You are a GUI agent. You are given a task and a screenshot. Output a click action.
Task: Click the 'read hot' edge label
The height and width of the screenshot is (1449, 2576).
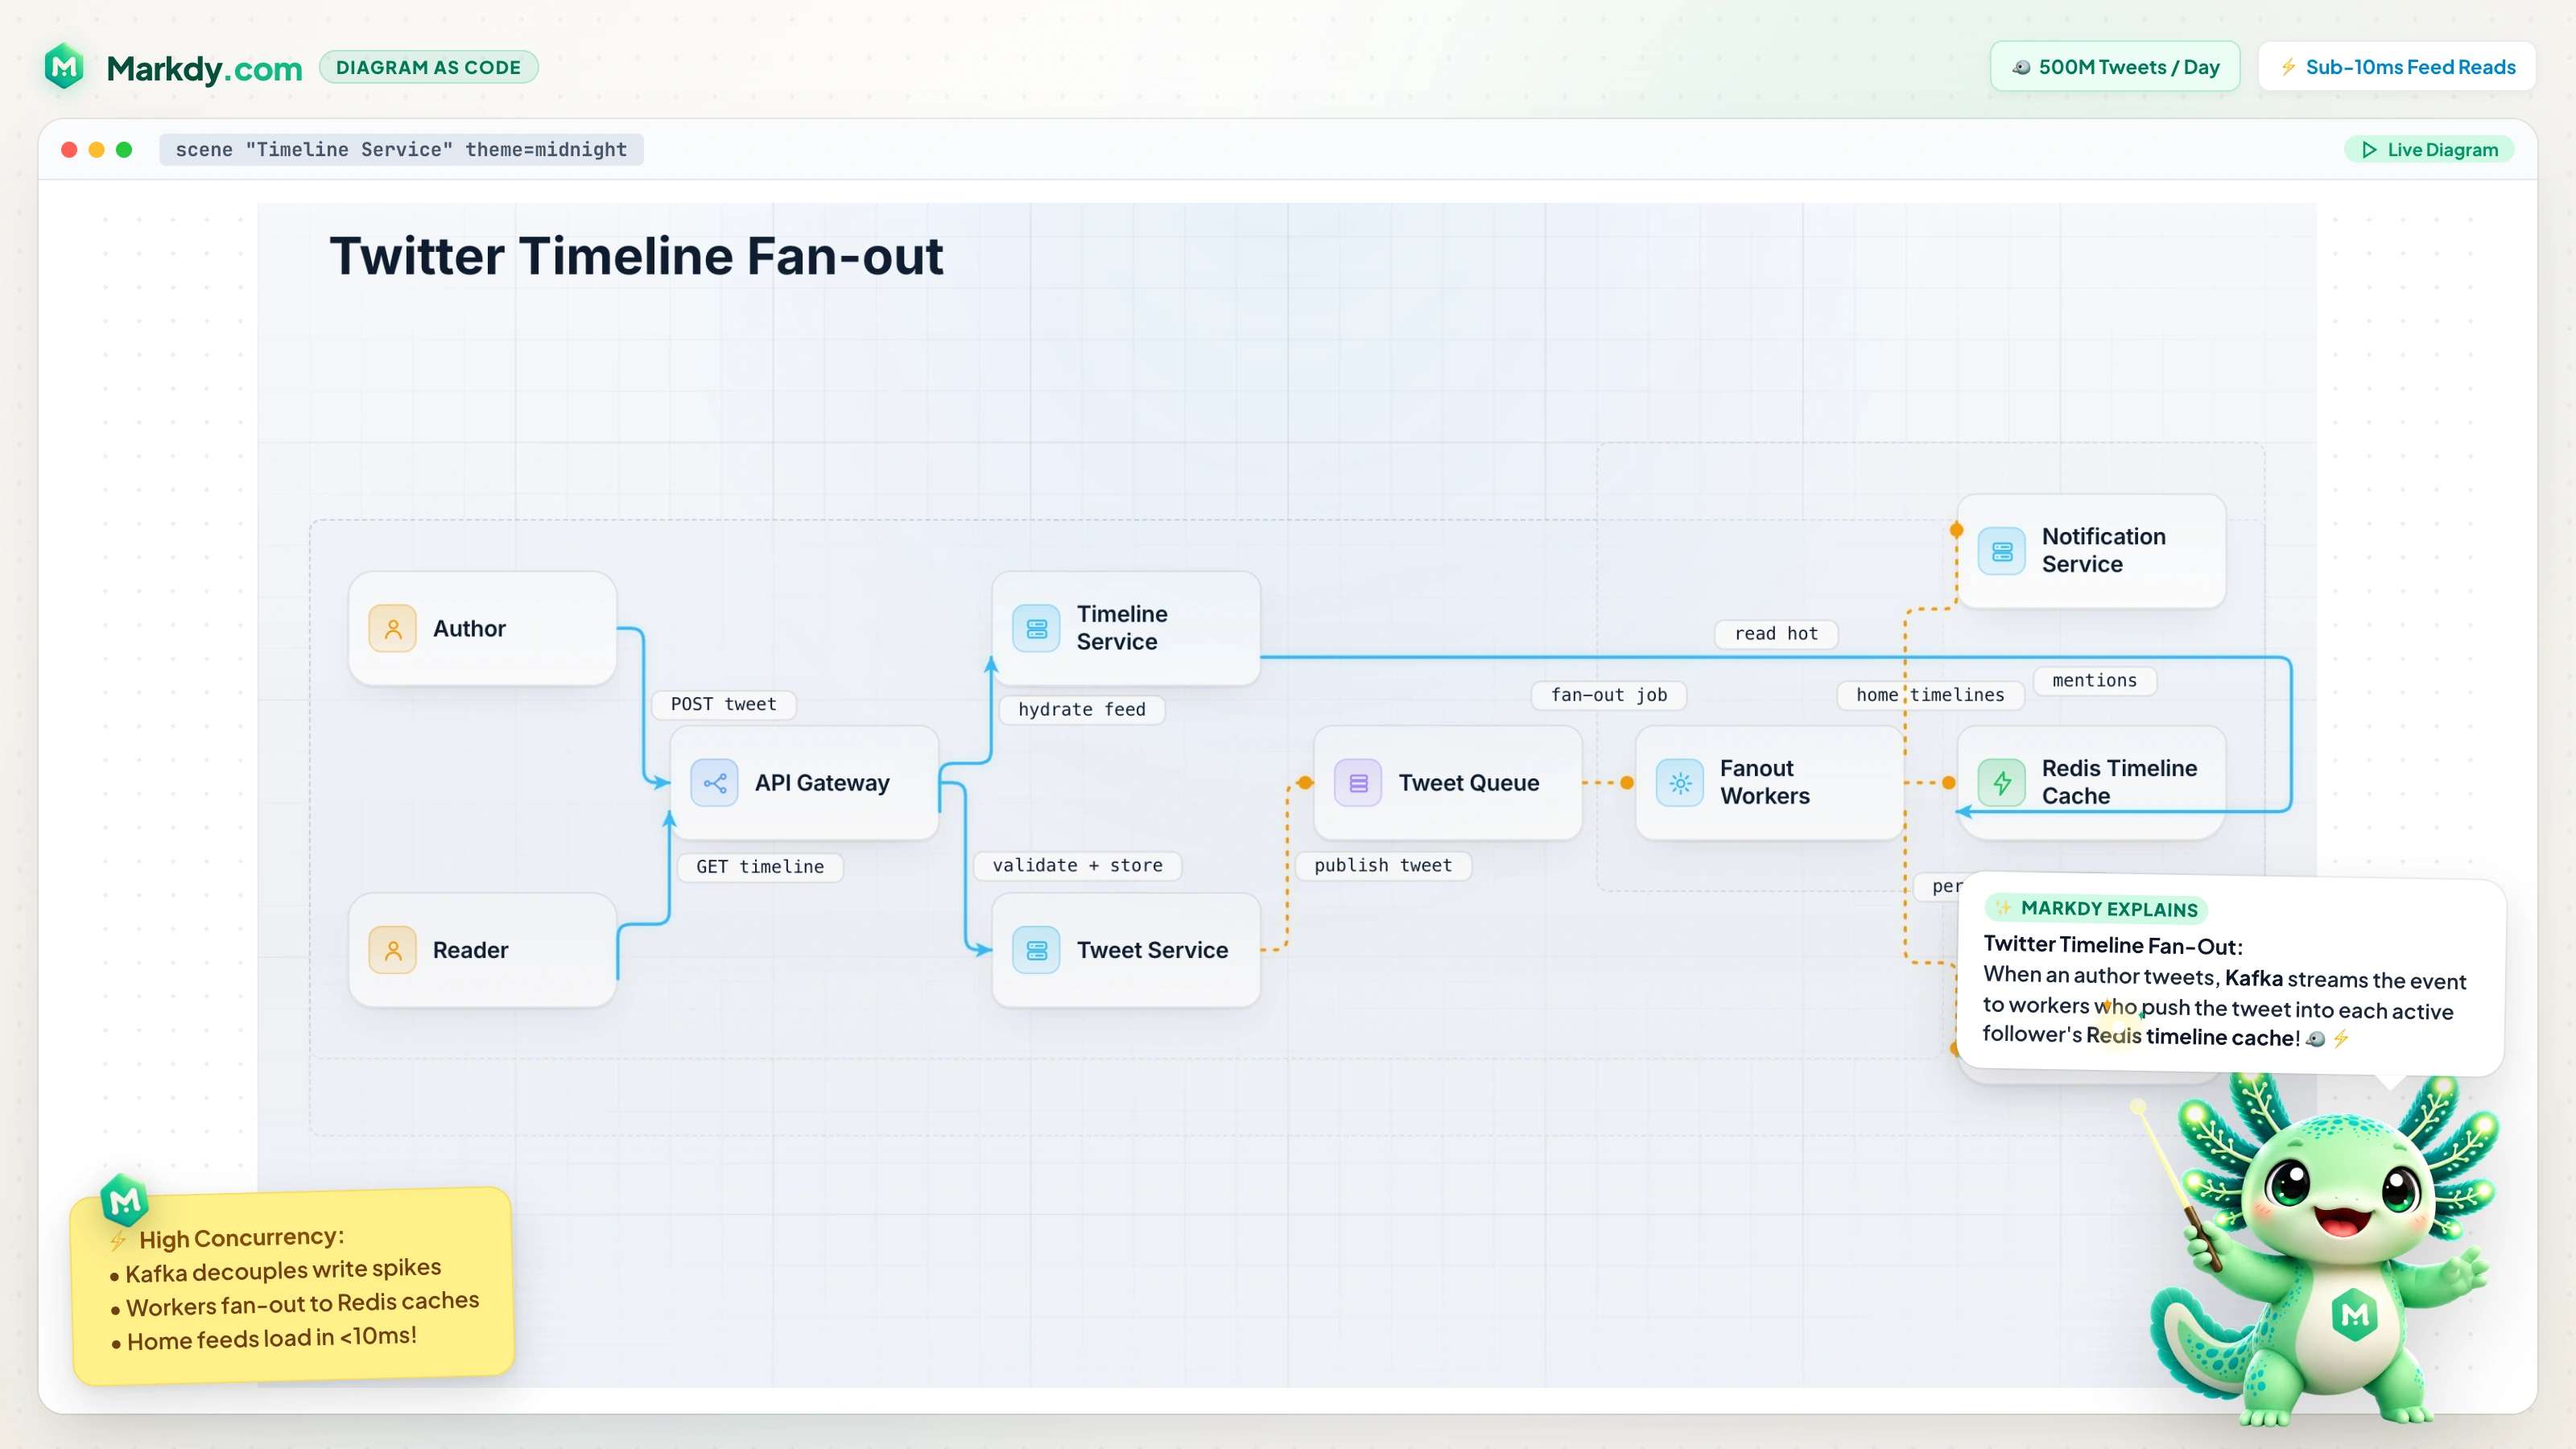coord(1776,634)
